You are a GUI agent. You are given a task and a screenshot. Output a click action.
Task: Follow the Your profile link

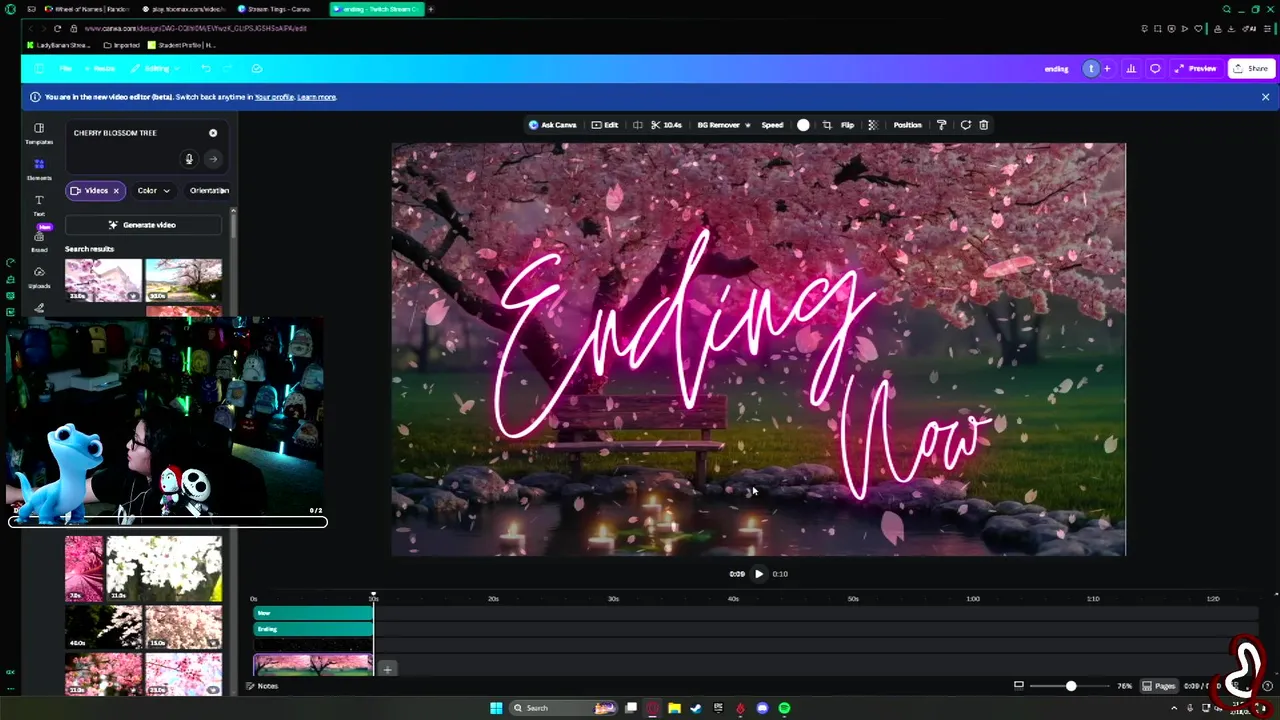[274, 97]
